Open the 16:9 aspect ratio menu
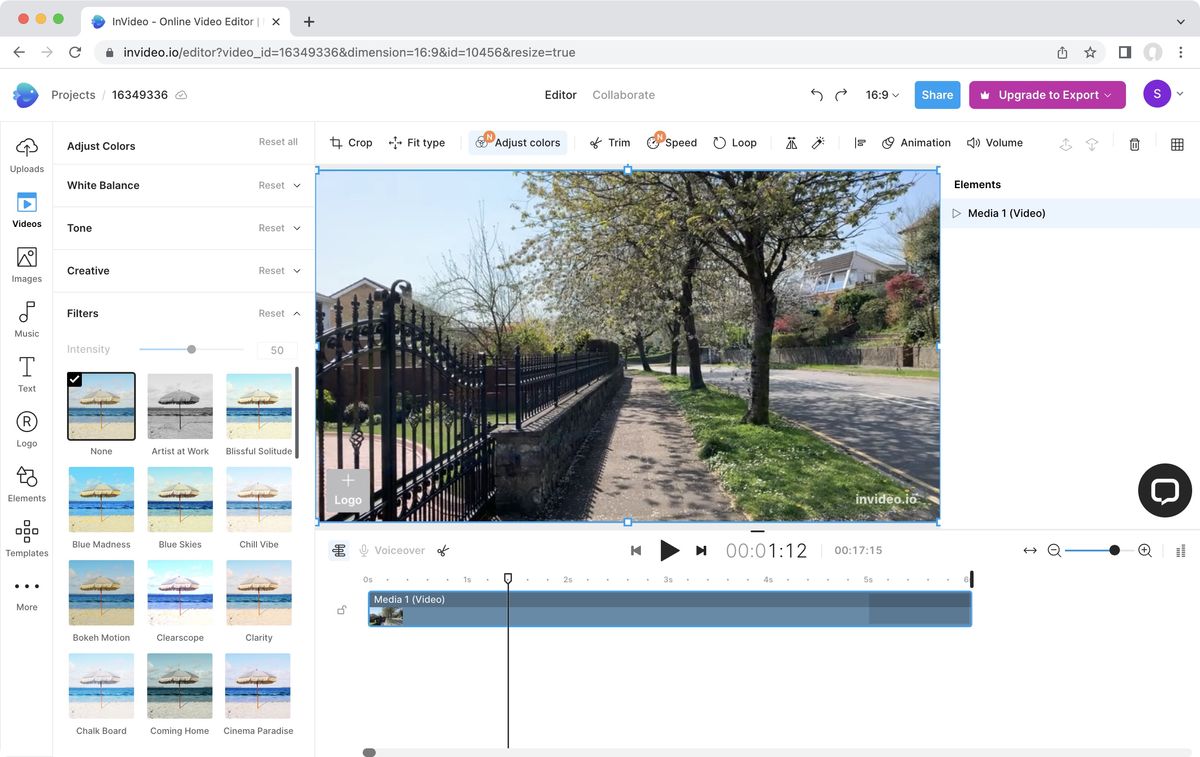 [879, 95]
